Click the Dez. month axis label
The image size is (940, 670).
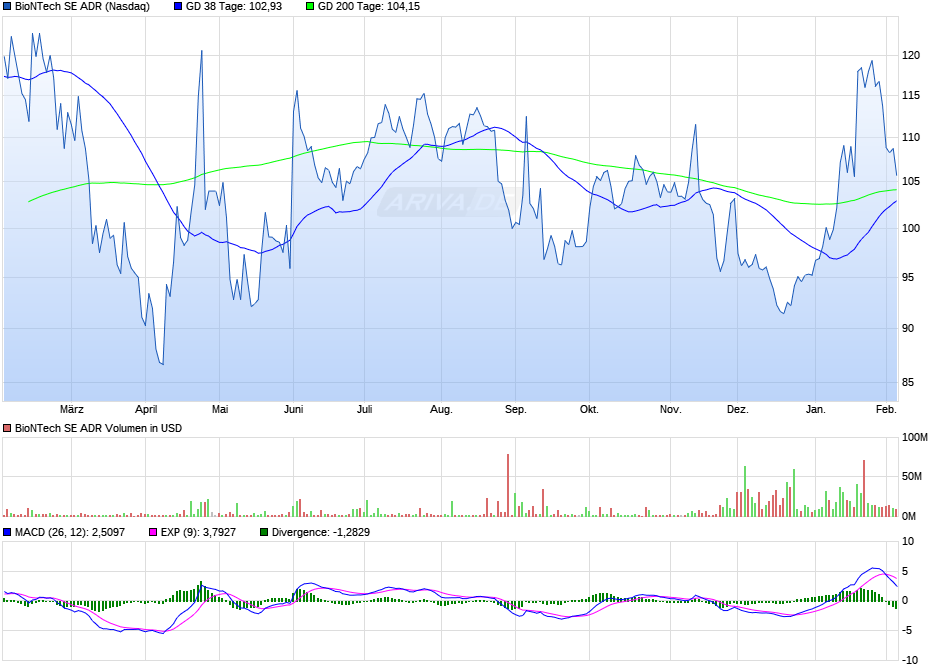click(x=738, y=409)
